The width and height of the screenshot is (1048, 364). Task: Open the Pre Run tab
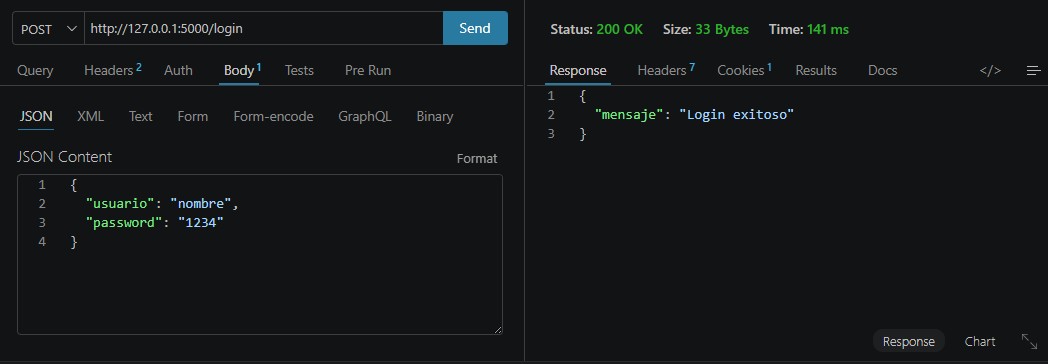(368, 70)
